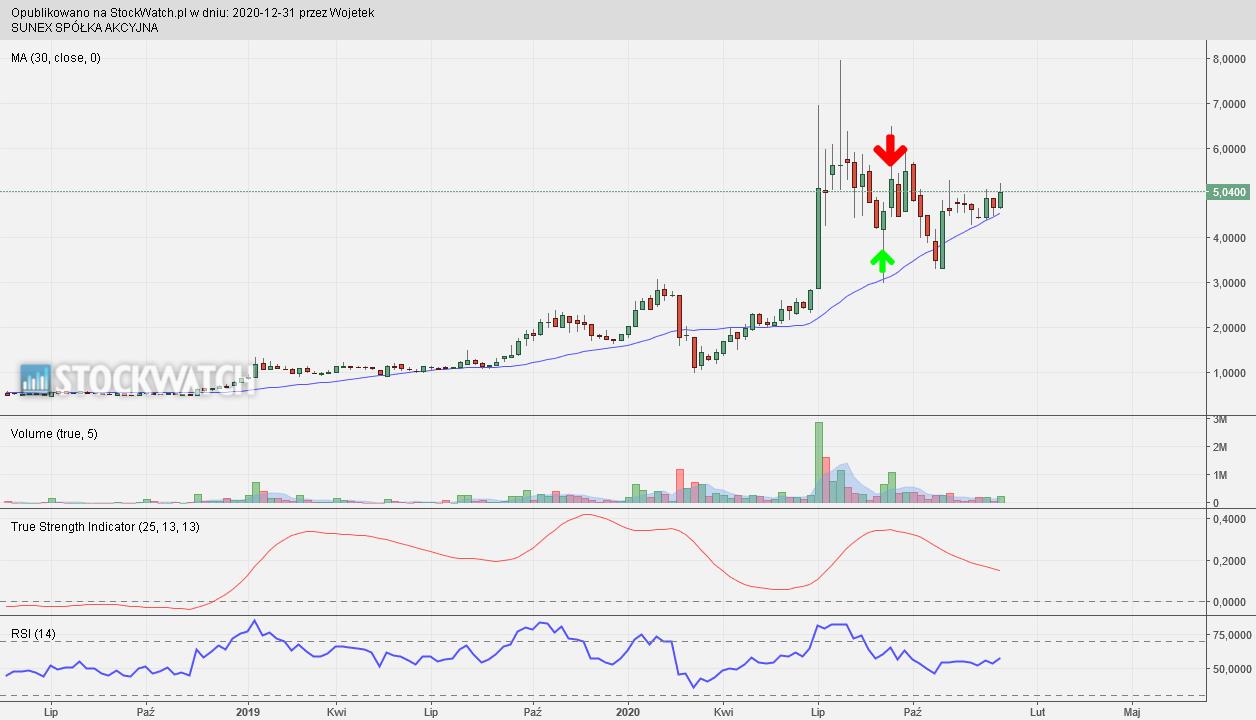Click the 7,0000 price axis value

click(1229, 104)
